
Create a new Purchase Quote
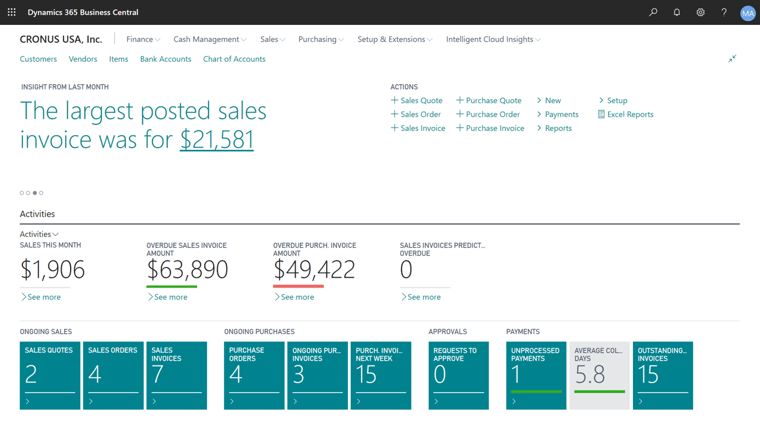point(489,100)
